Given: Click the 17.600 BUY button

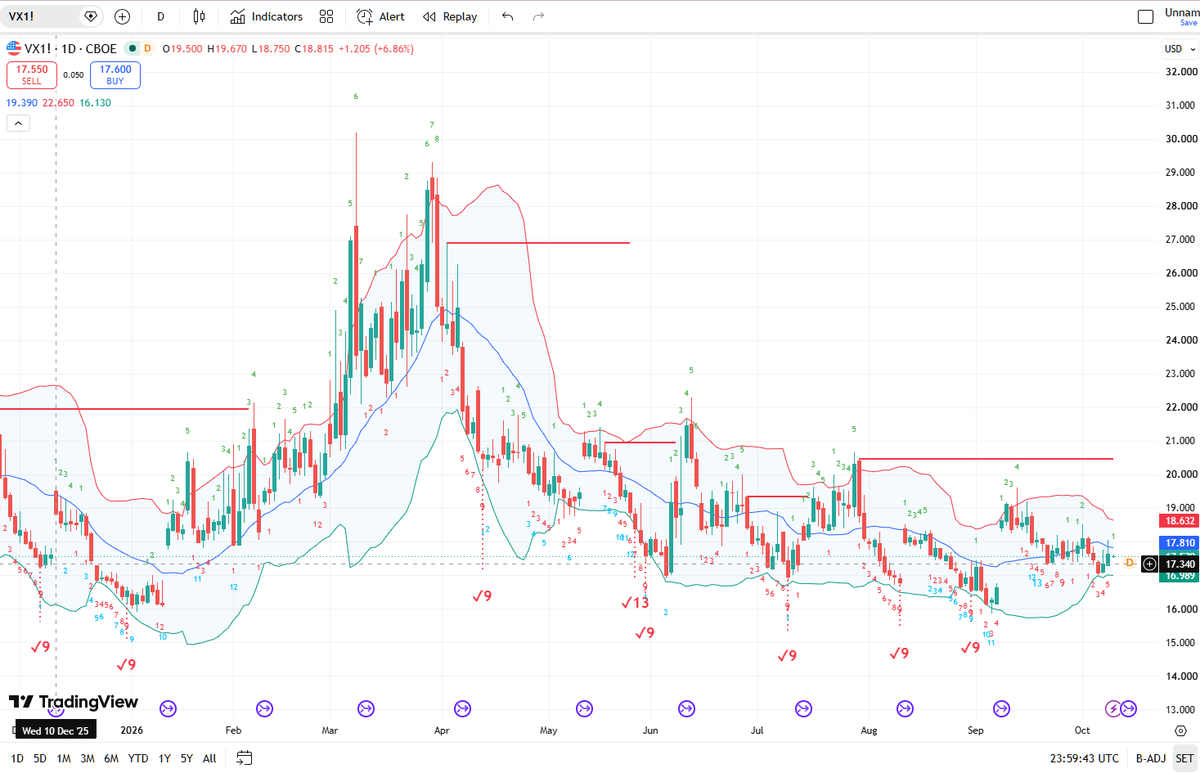Looking at the screenshot, I should pos(115,75).
